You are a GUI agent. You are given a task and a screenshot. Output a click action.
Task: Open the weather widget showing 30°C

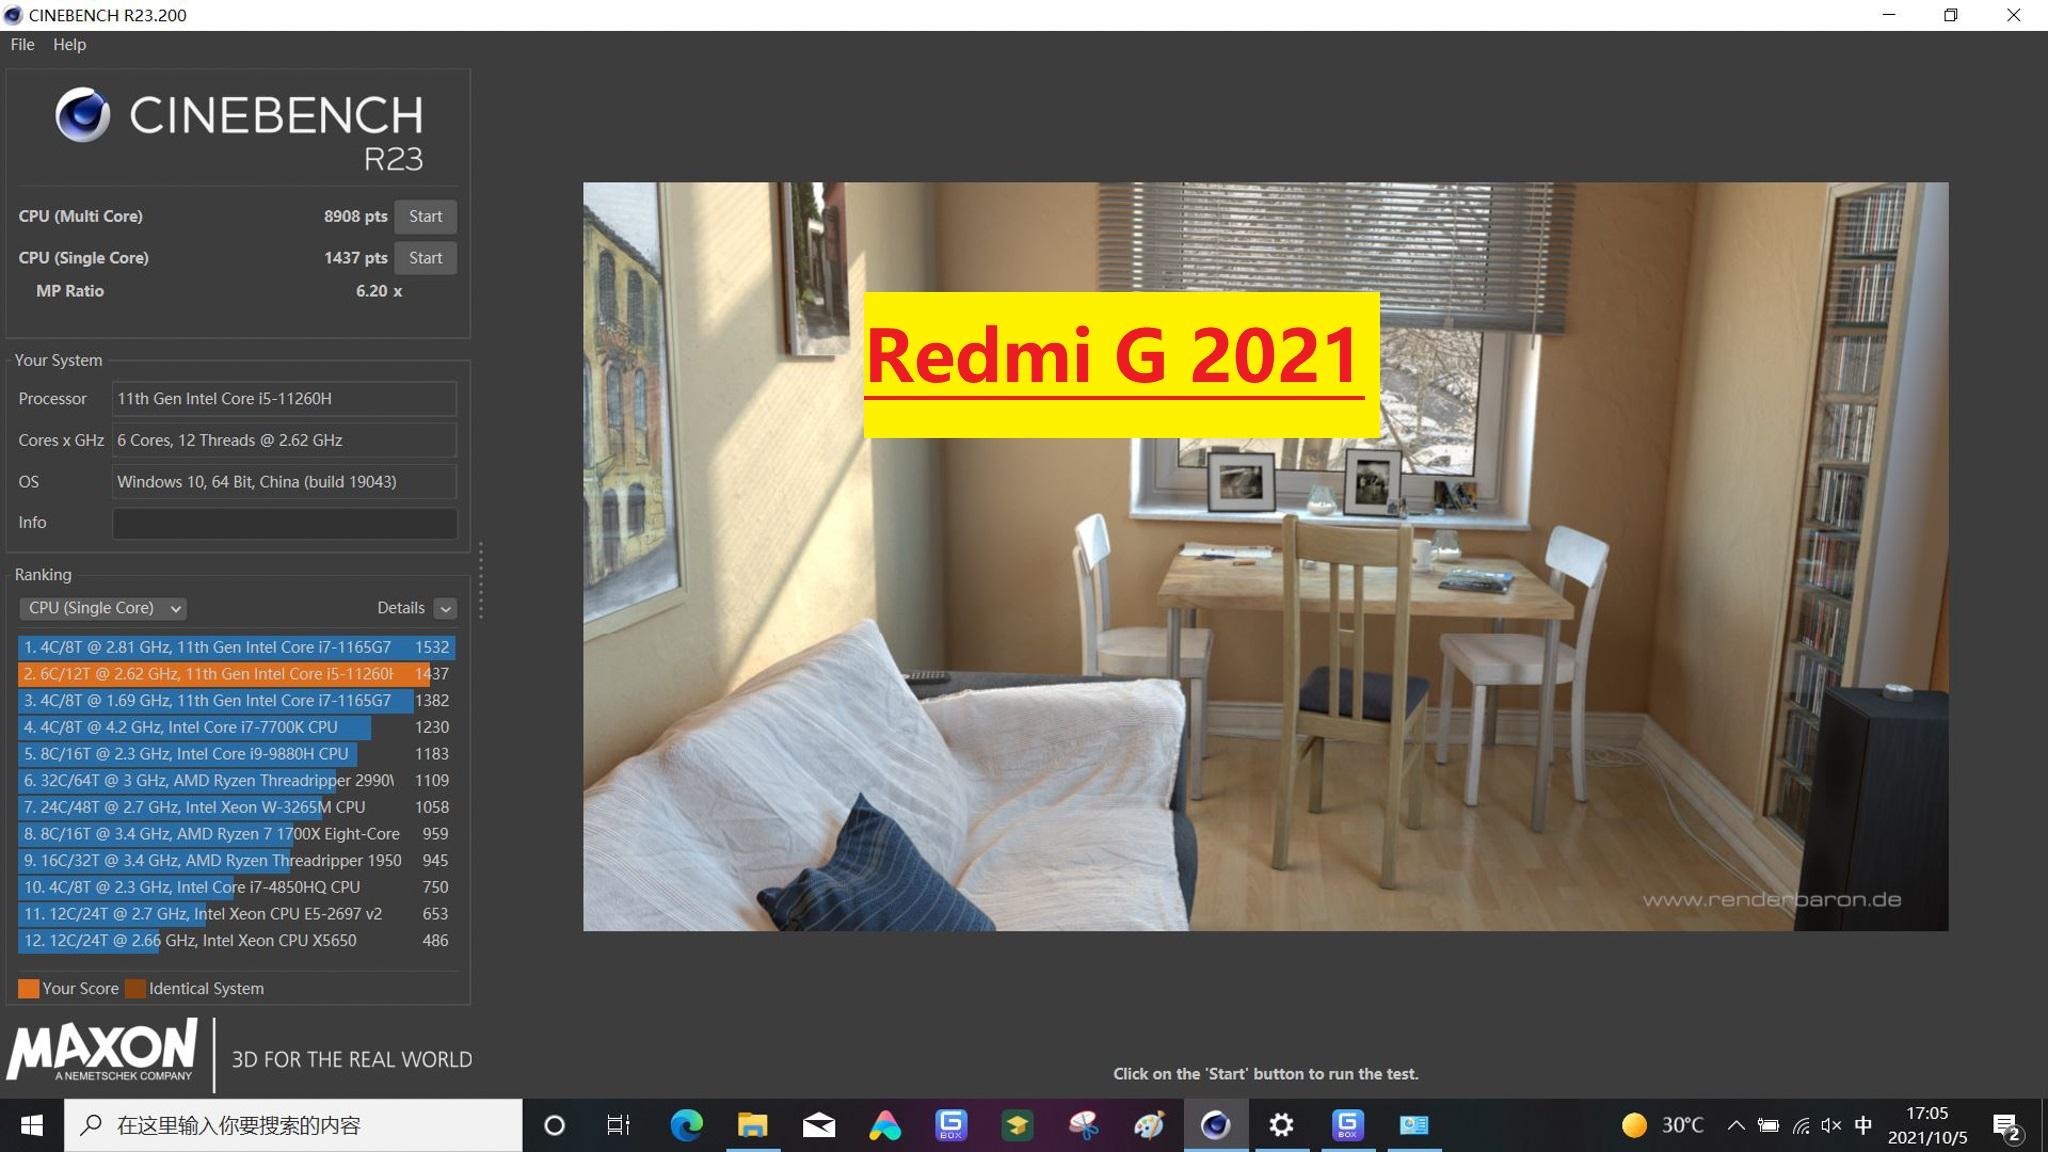pos(1662,1125)
